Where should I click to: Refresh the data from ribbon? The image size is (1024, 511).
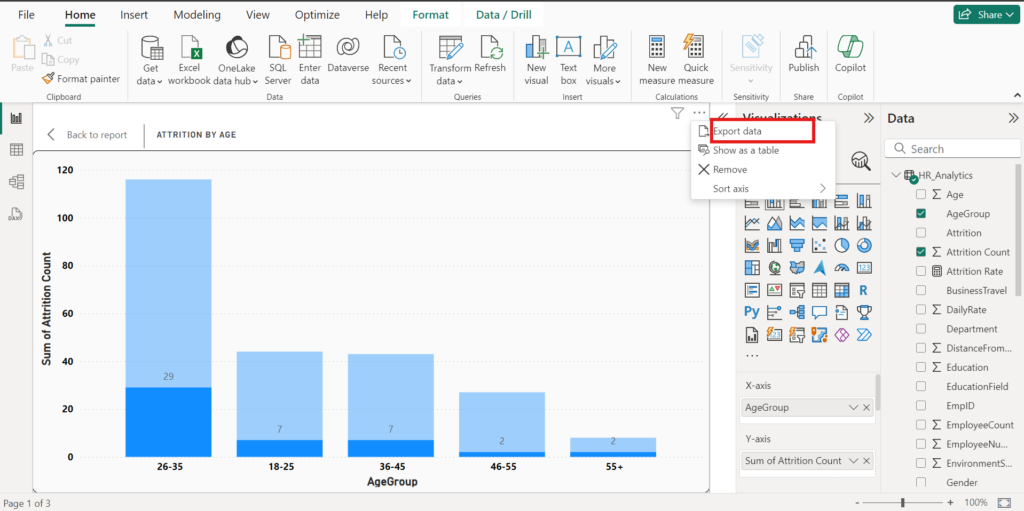pos(490,55)
